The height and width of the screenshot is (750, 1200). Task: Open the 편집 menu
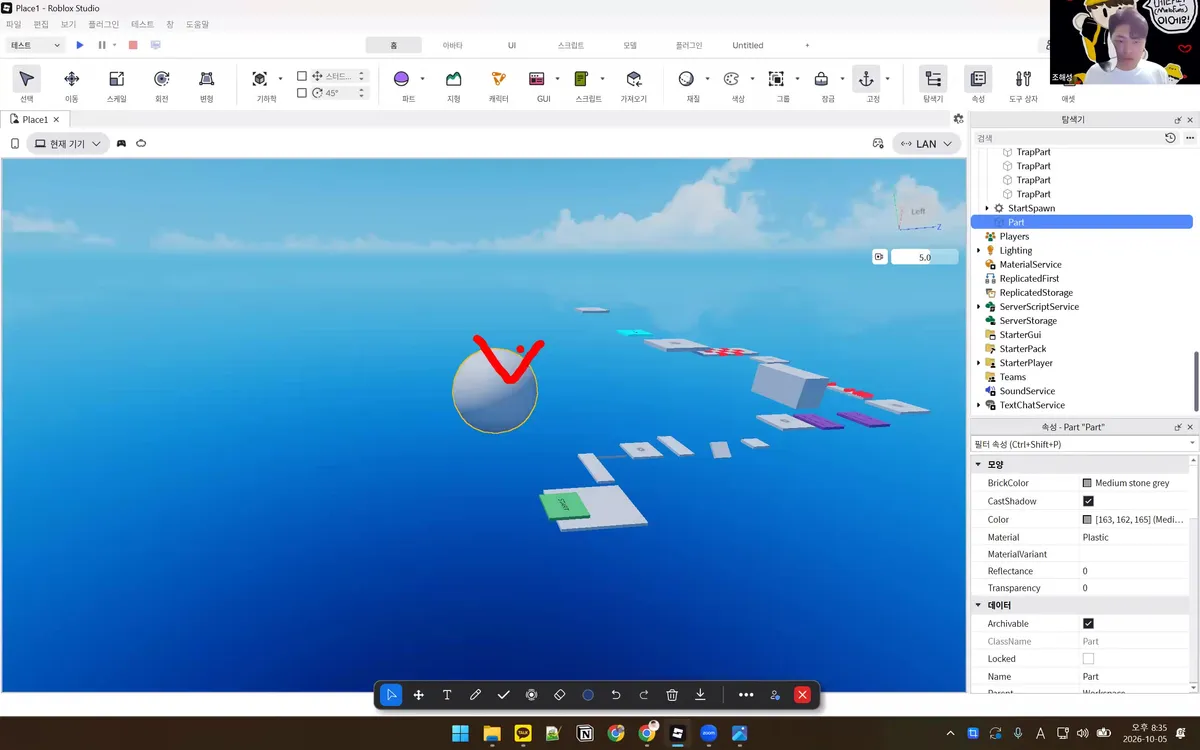tap(41, 24)
